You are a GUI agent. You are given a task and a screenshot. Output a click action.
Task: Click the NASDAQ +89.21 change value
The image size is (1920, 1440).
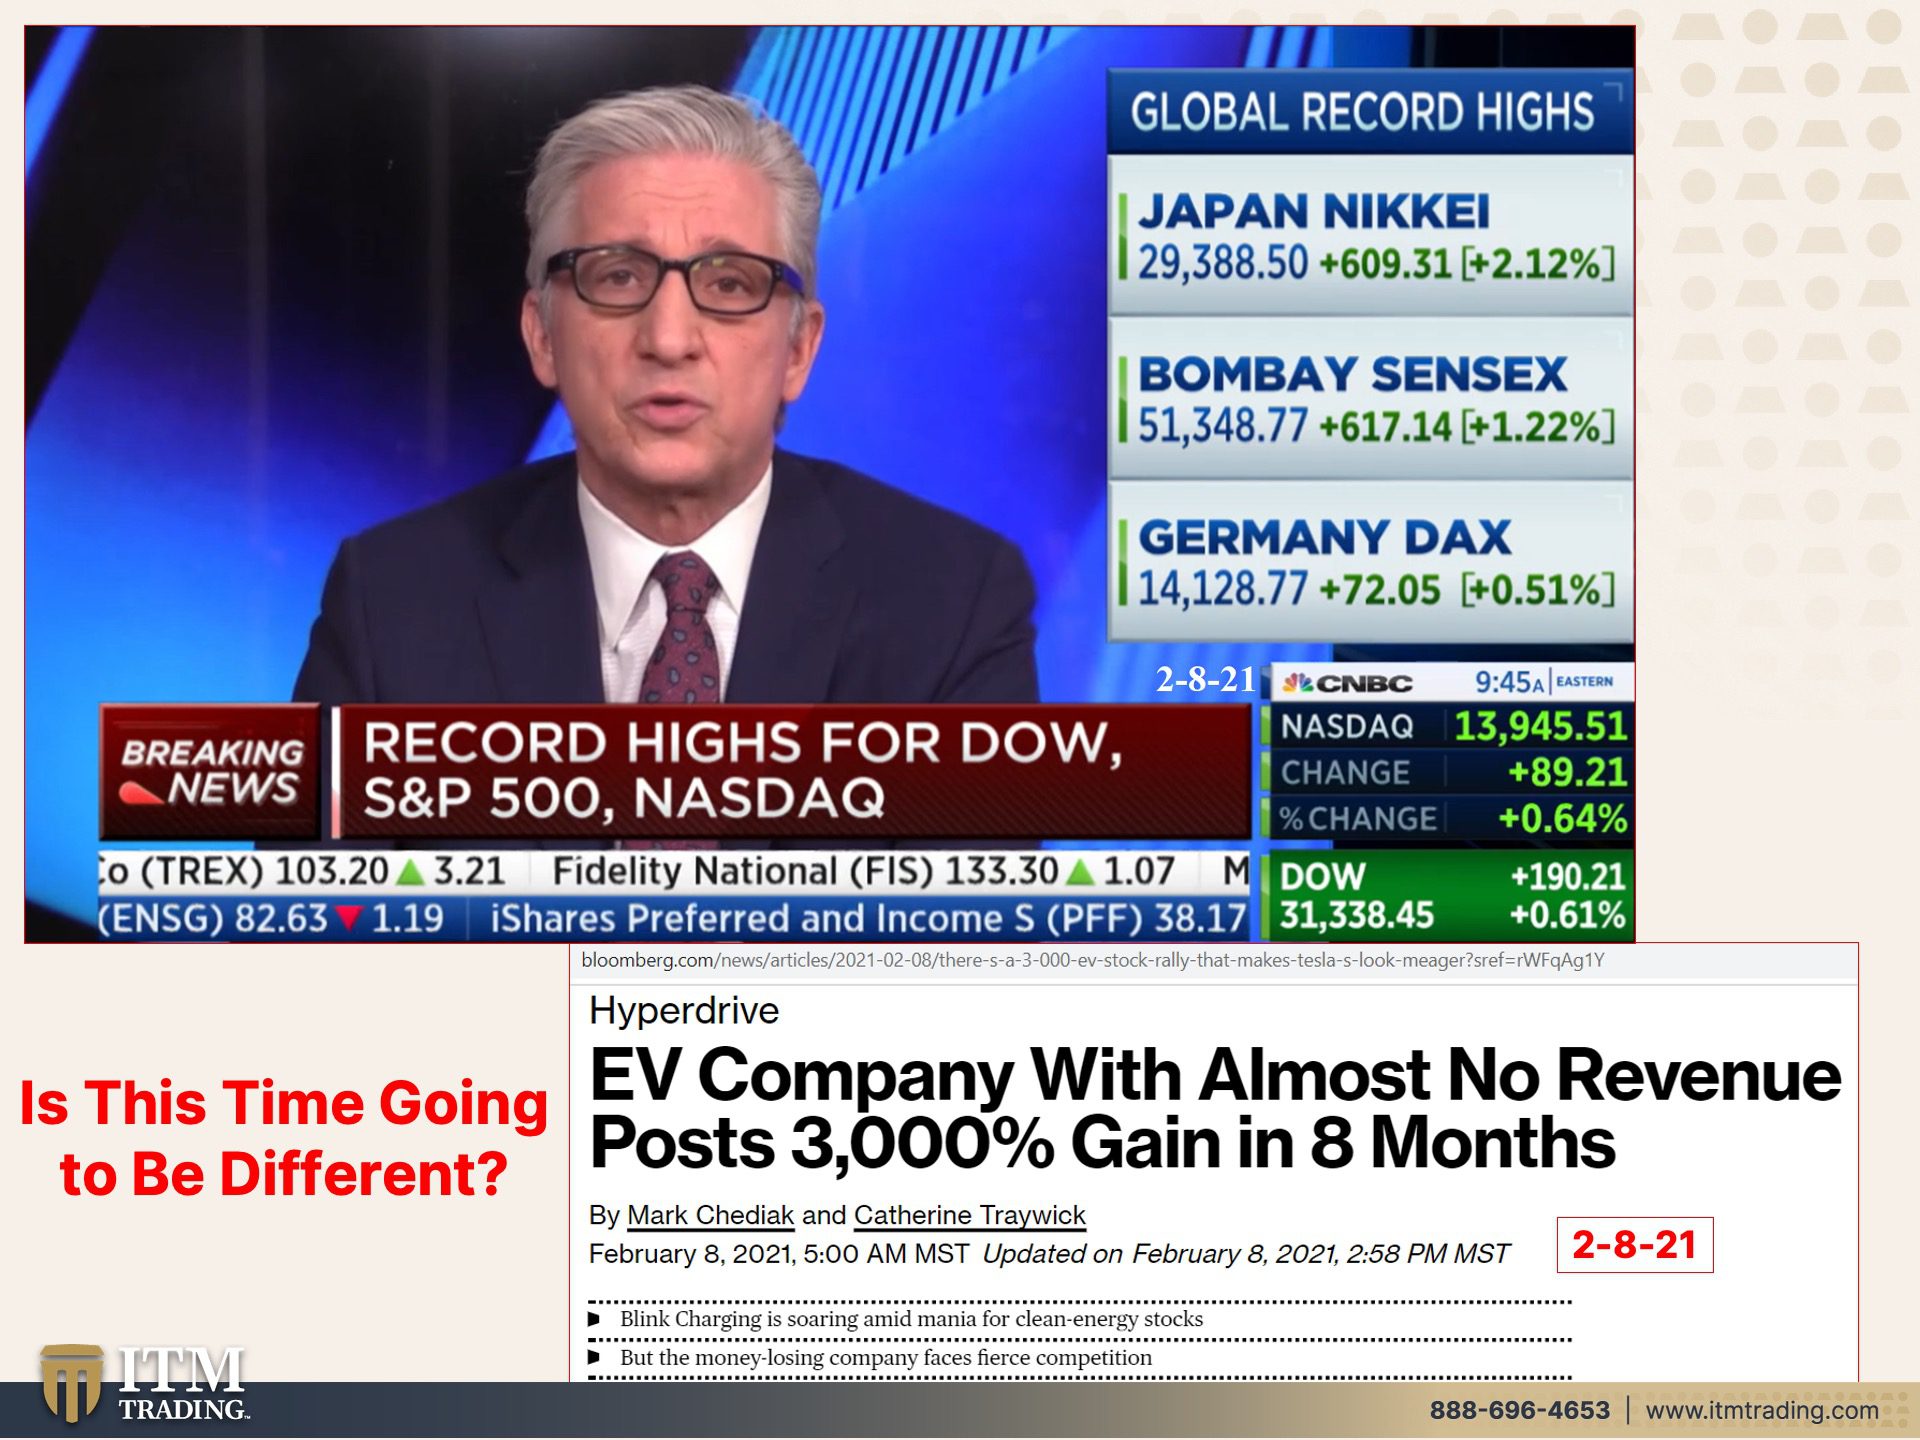[x=1567, y=772]
